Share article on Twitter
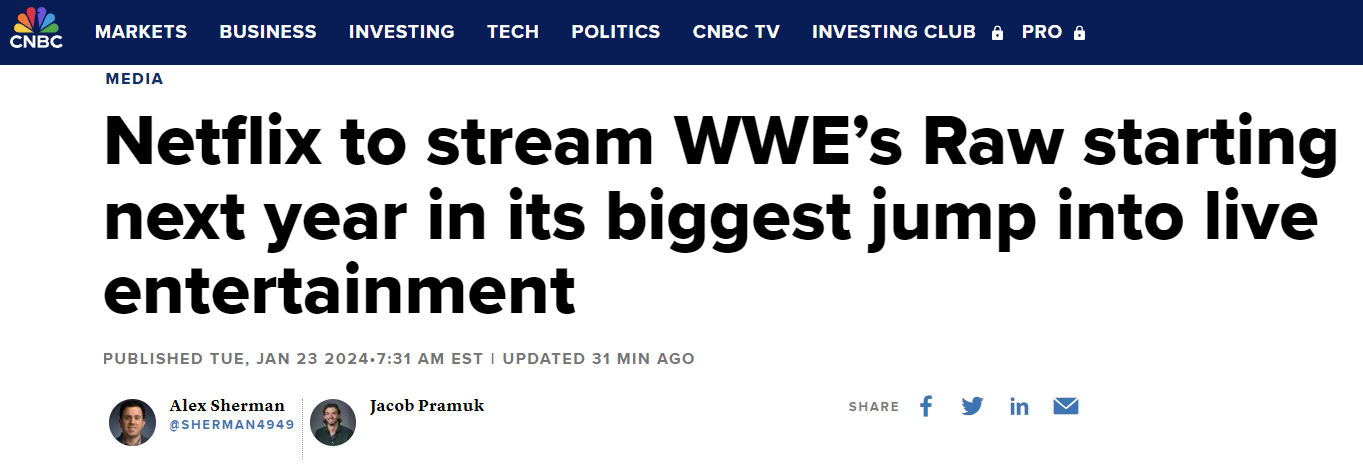The image size is (1363, 471). click(x=972, y=406)
